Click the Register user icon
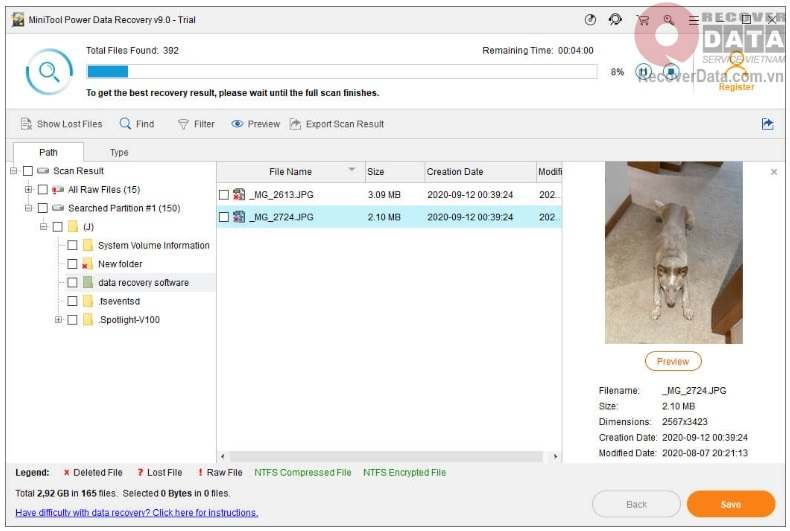Image resolution: width=790 pixels, height=531 pixels. 737,64
